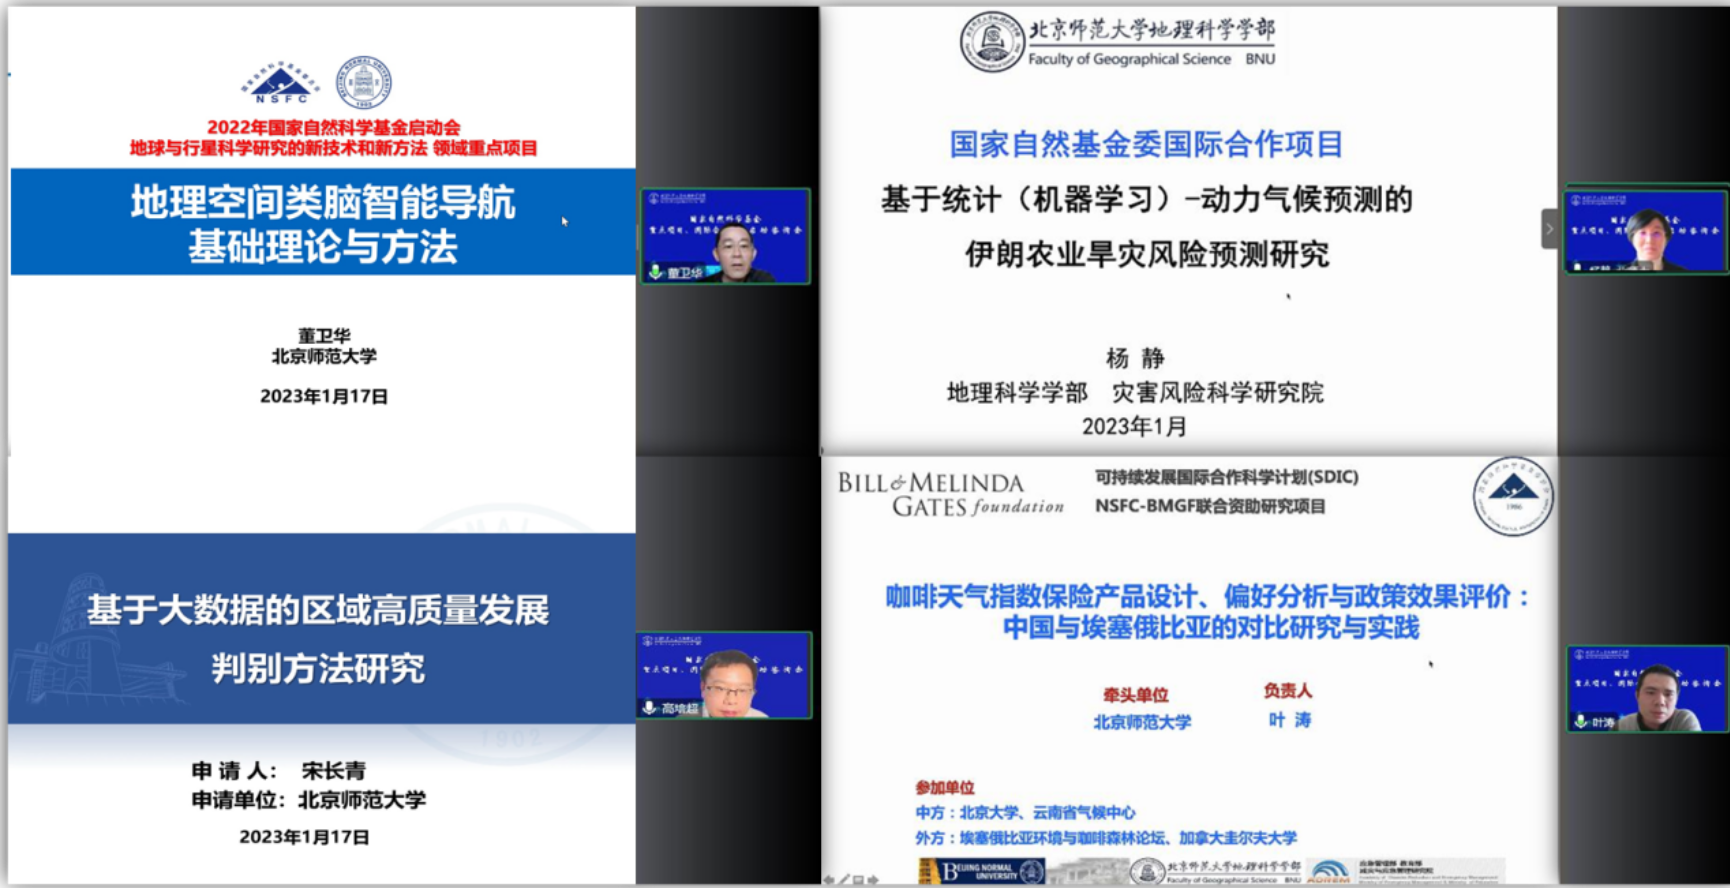
Task: Expand the side panel using the chevron arrow
Action: coord(1549,229)
